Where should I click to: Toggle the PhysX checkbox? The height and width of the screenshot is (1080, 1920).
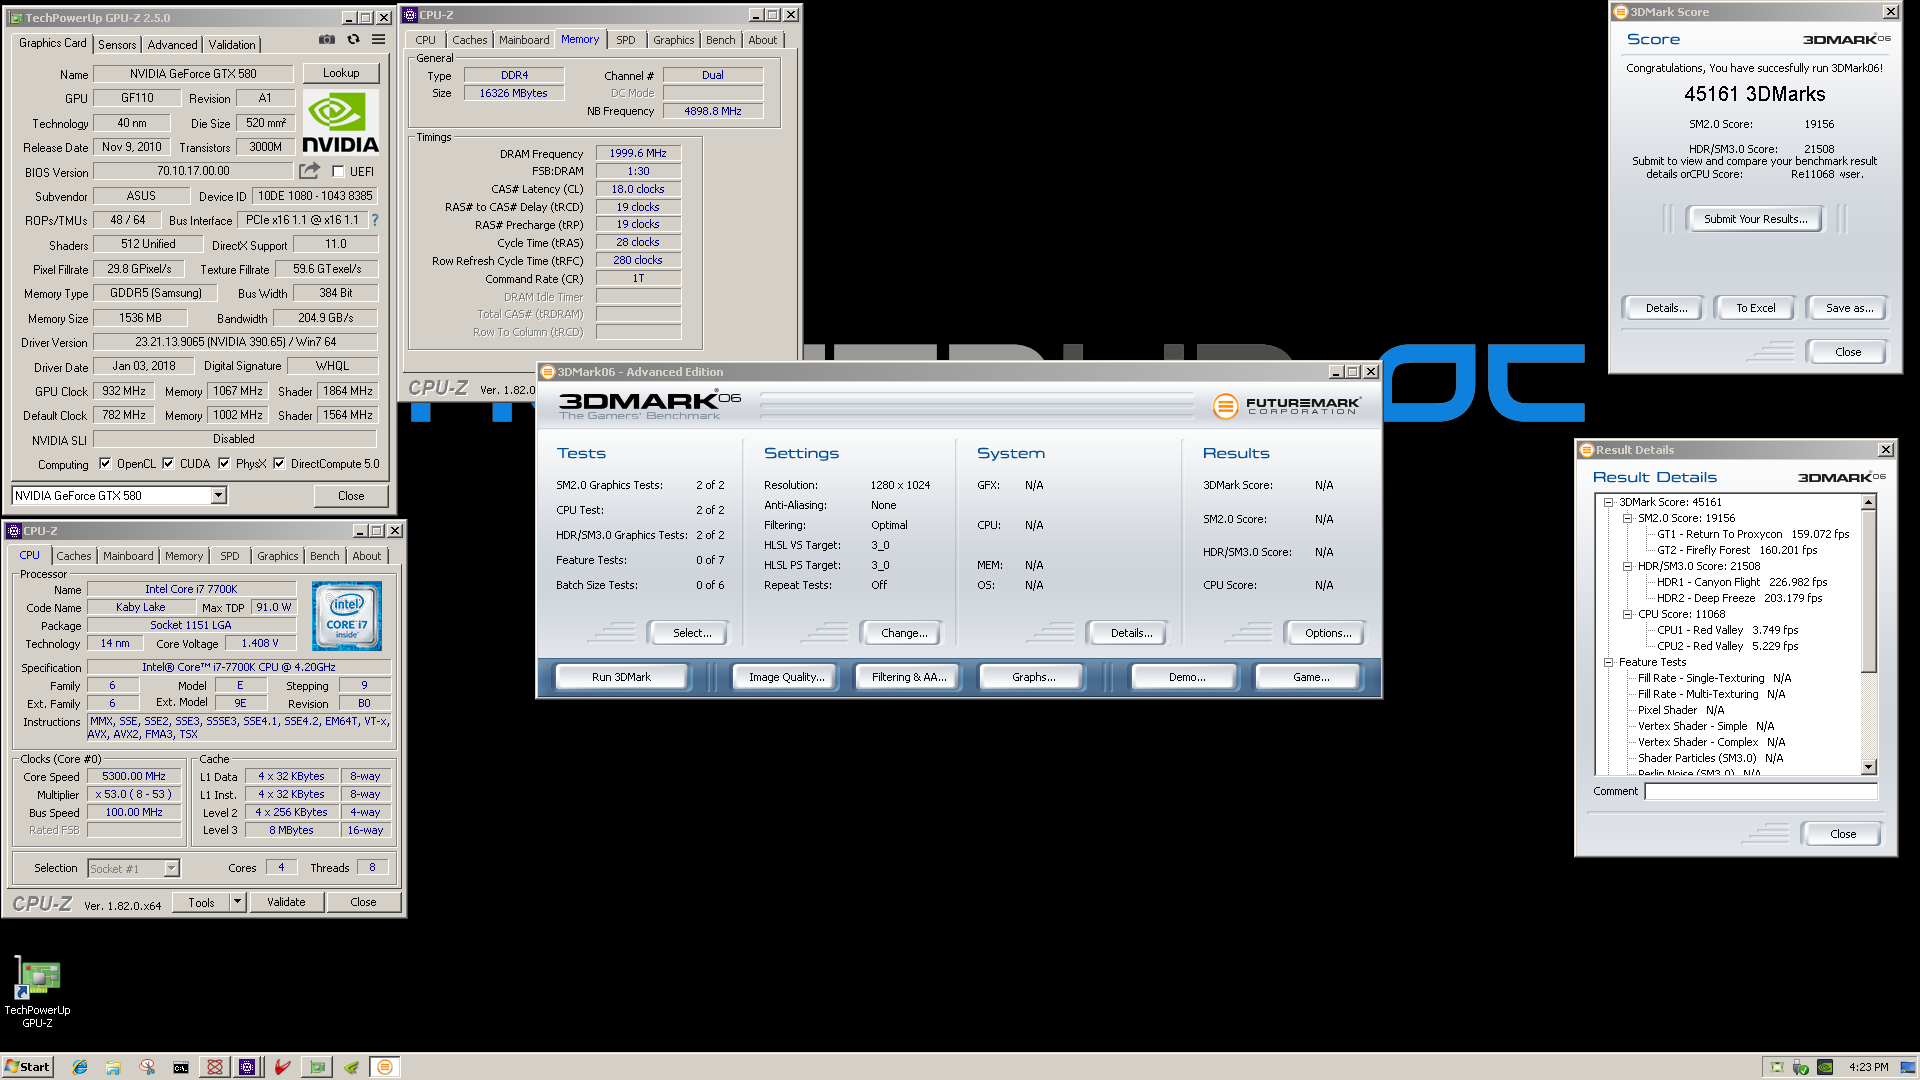224,464
